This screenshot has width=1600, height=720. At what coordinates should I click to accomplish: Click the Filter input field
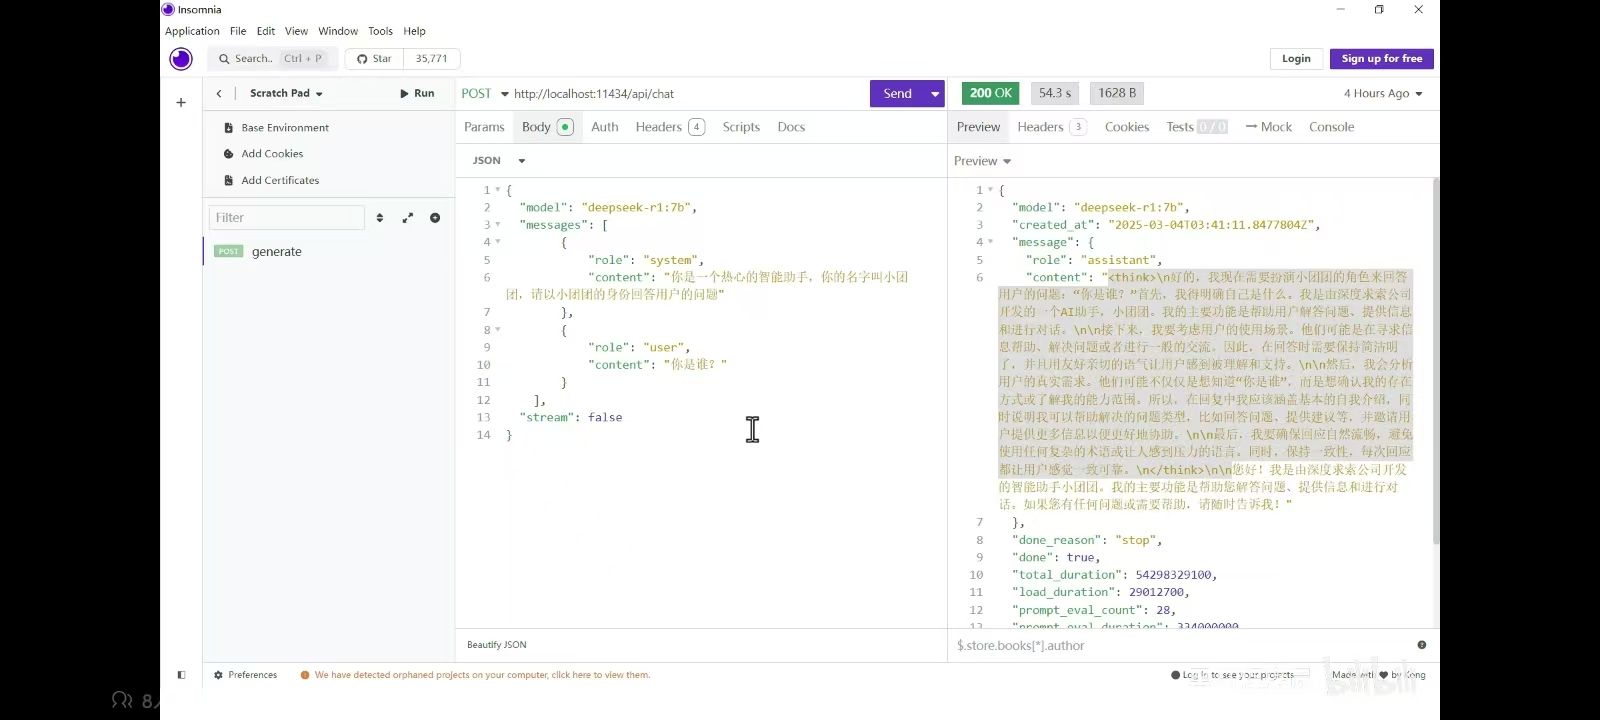pos(287,218)
